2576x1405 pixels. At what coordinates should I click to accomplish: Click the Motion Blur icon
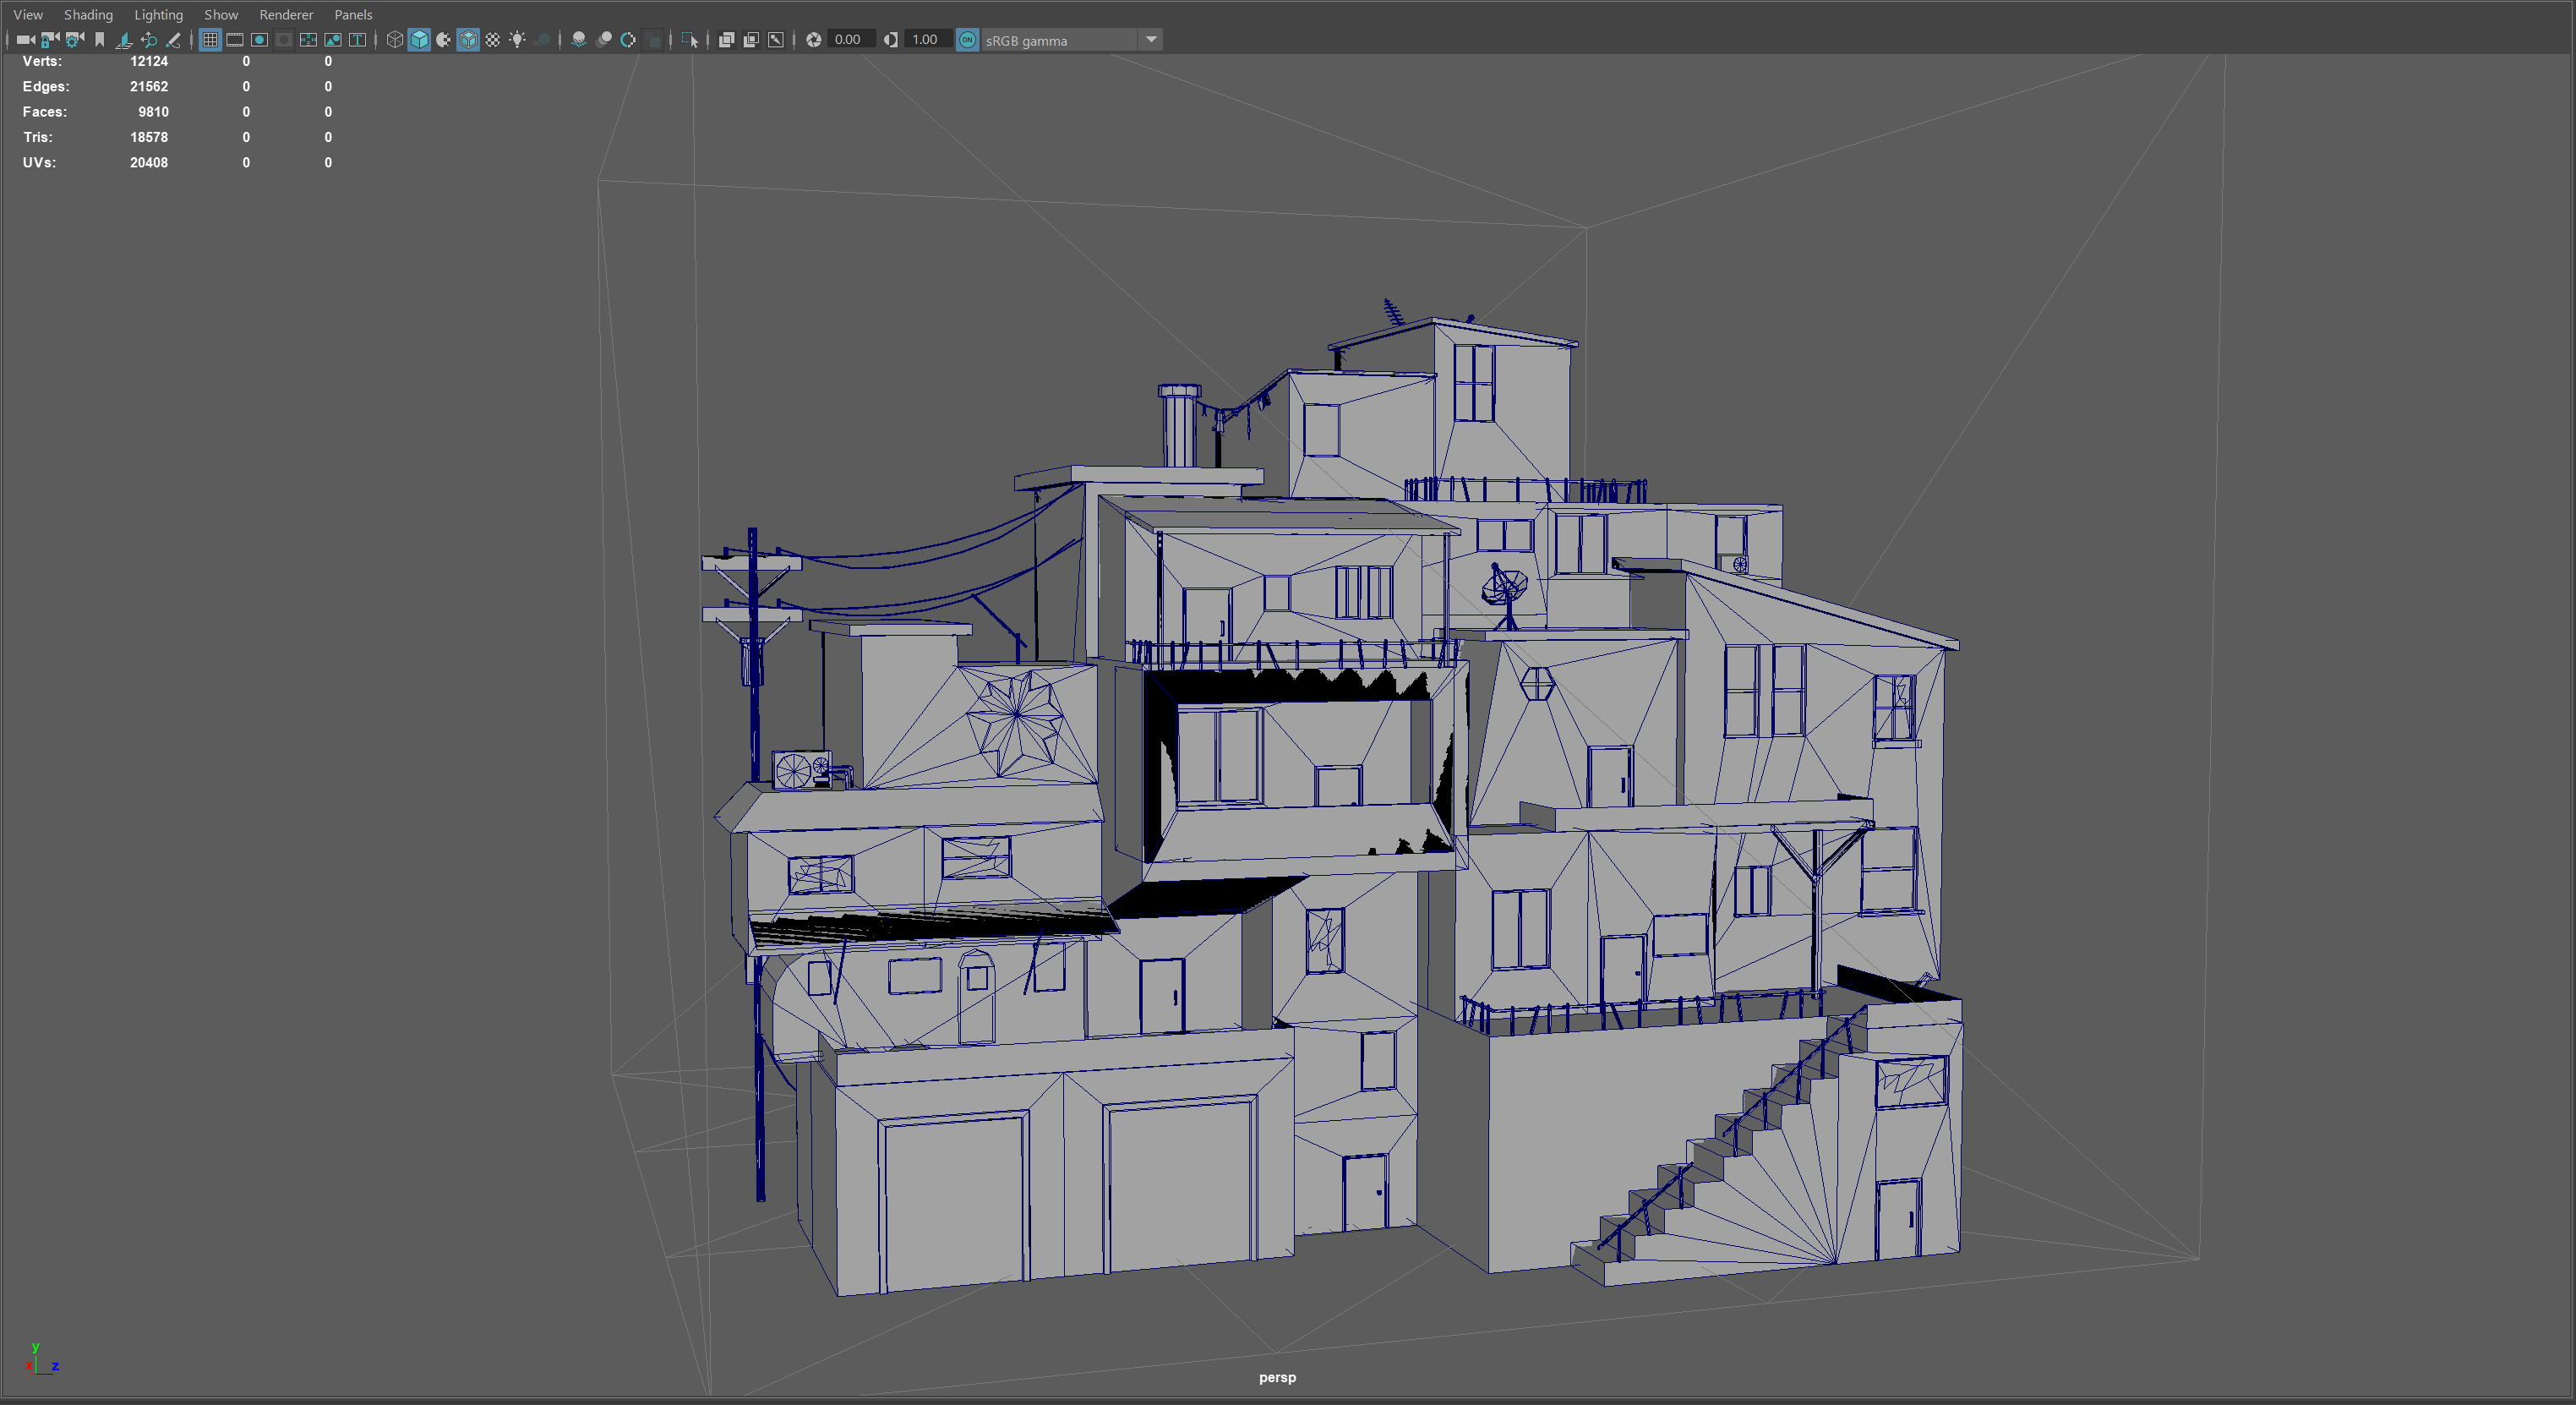[x=604, y=40]
